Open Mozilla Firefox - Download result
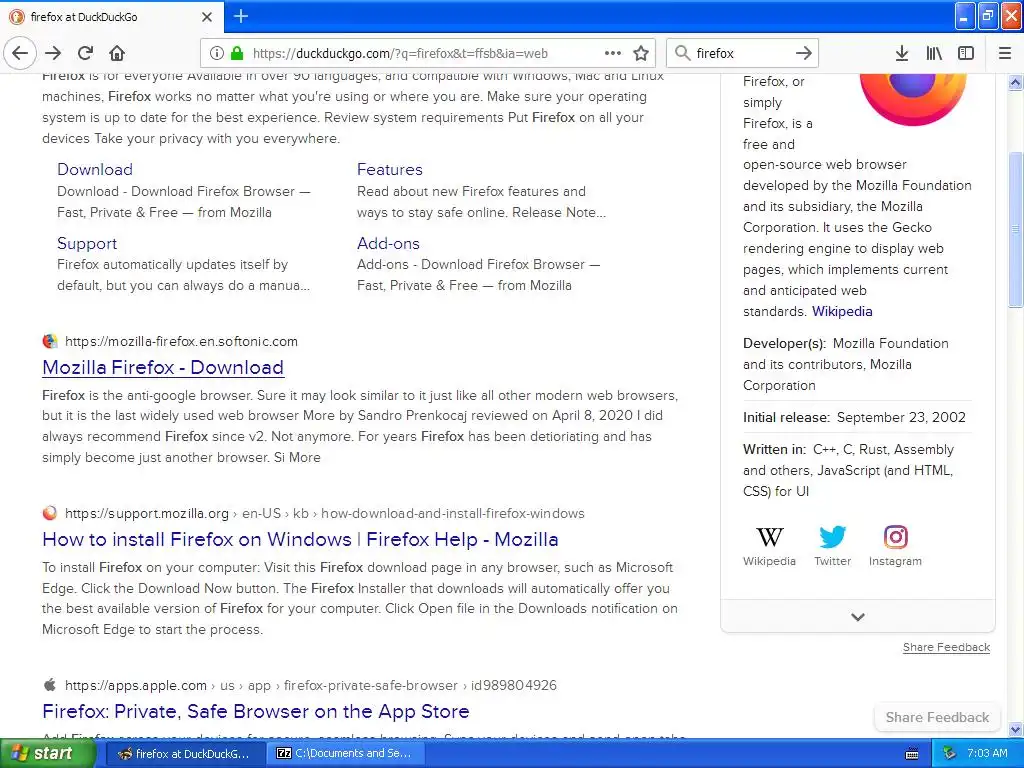This screenshot has width=1024, height=768. pos(163,367)
